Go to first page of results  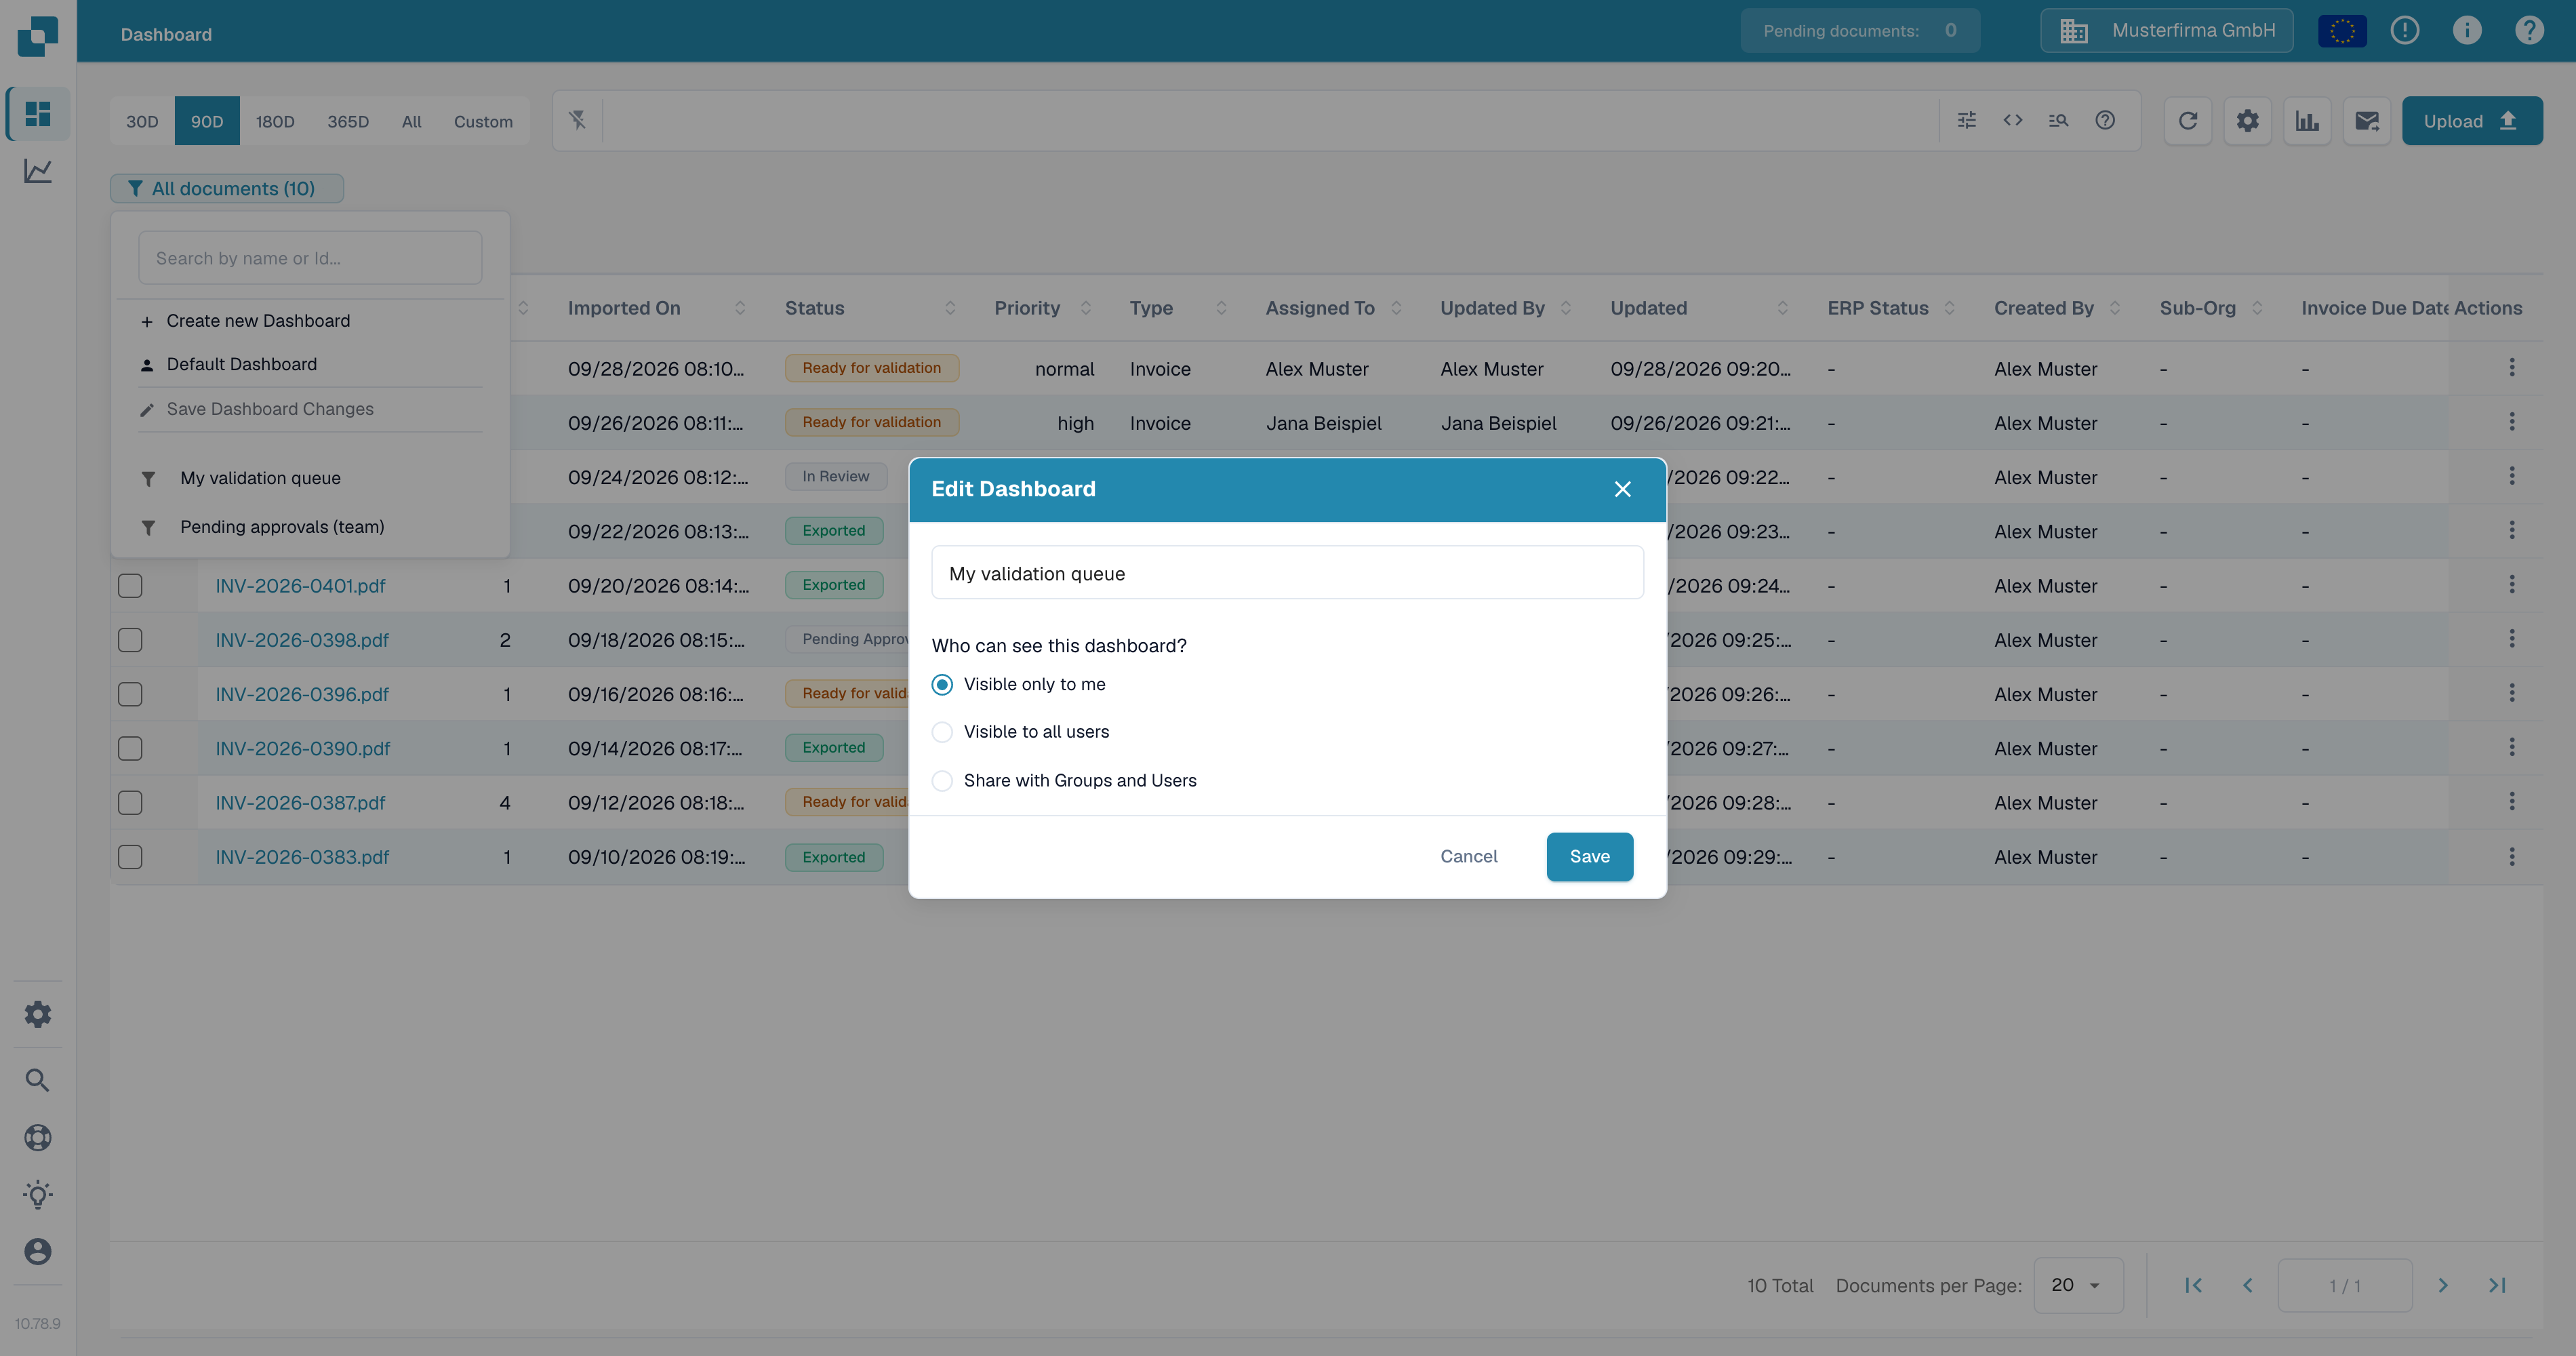click(x=2193, y=1286)
